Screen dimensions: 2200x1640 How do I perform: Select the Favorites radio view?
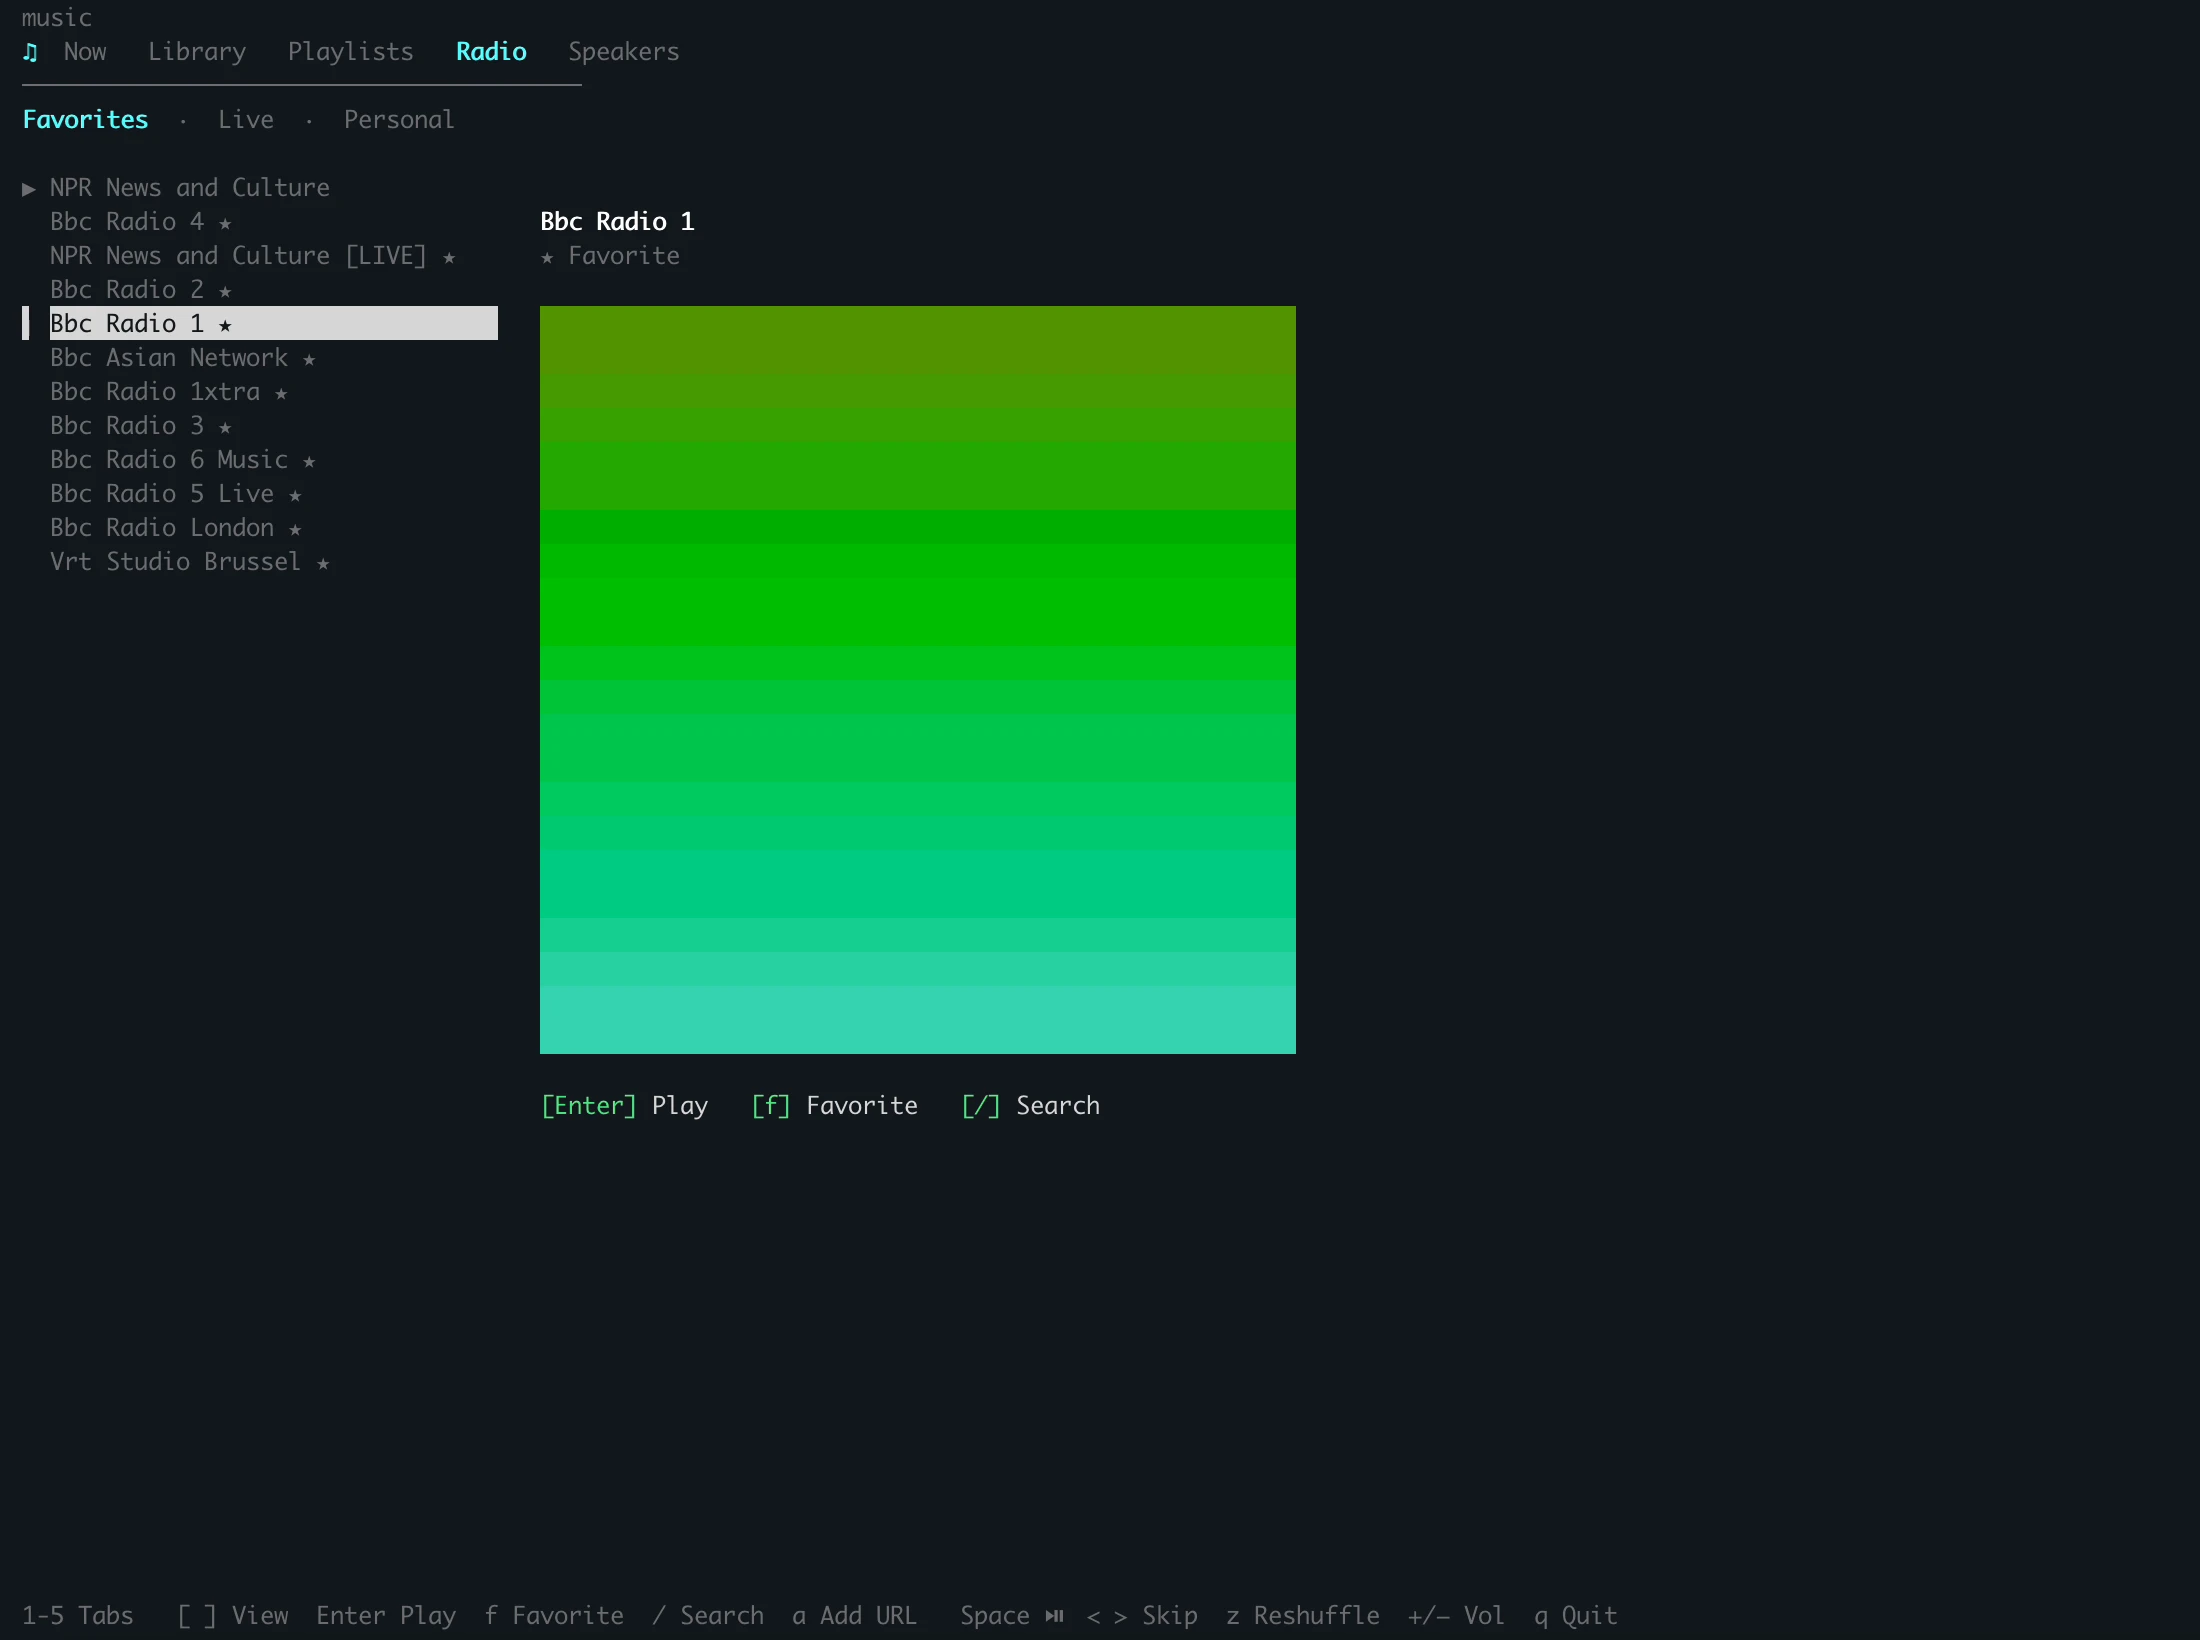[85, 120]
